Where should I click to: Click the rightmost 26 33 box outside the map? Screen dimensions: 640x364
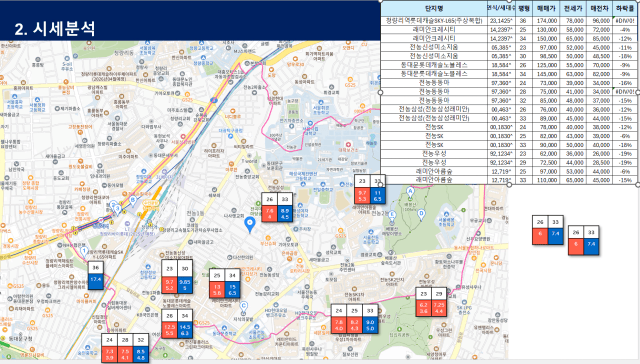click(583, 240)
